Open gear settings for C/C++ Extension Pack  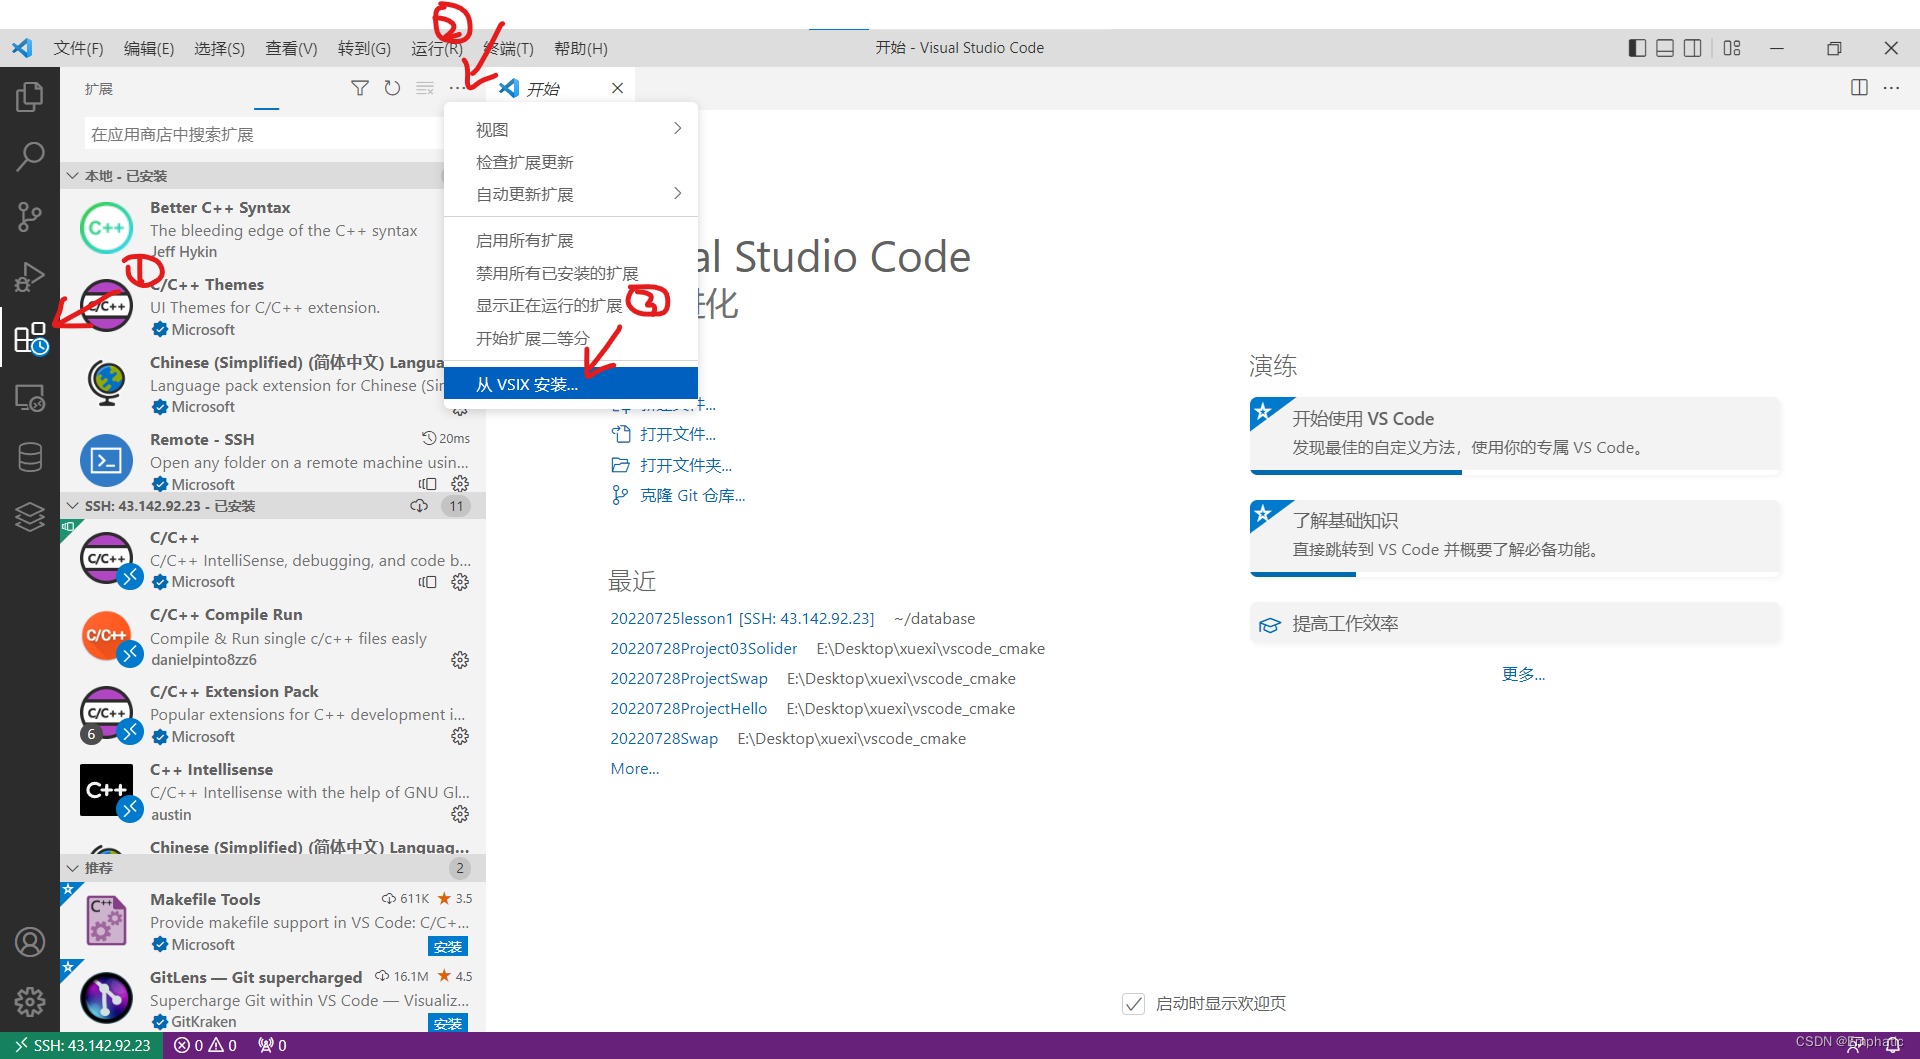click(460, 736)
